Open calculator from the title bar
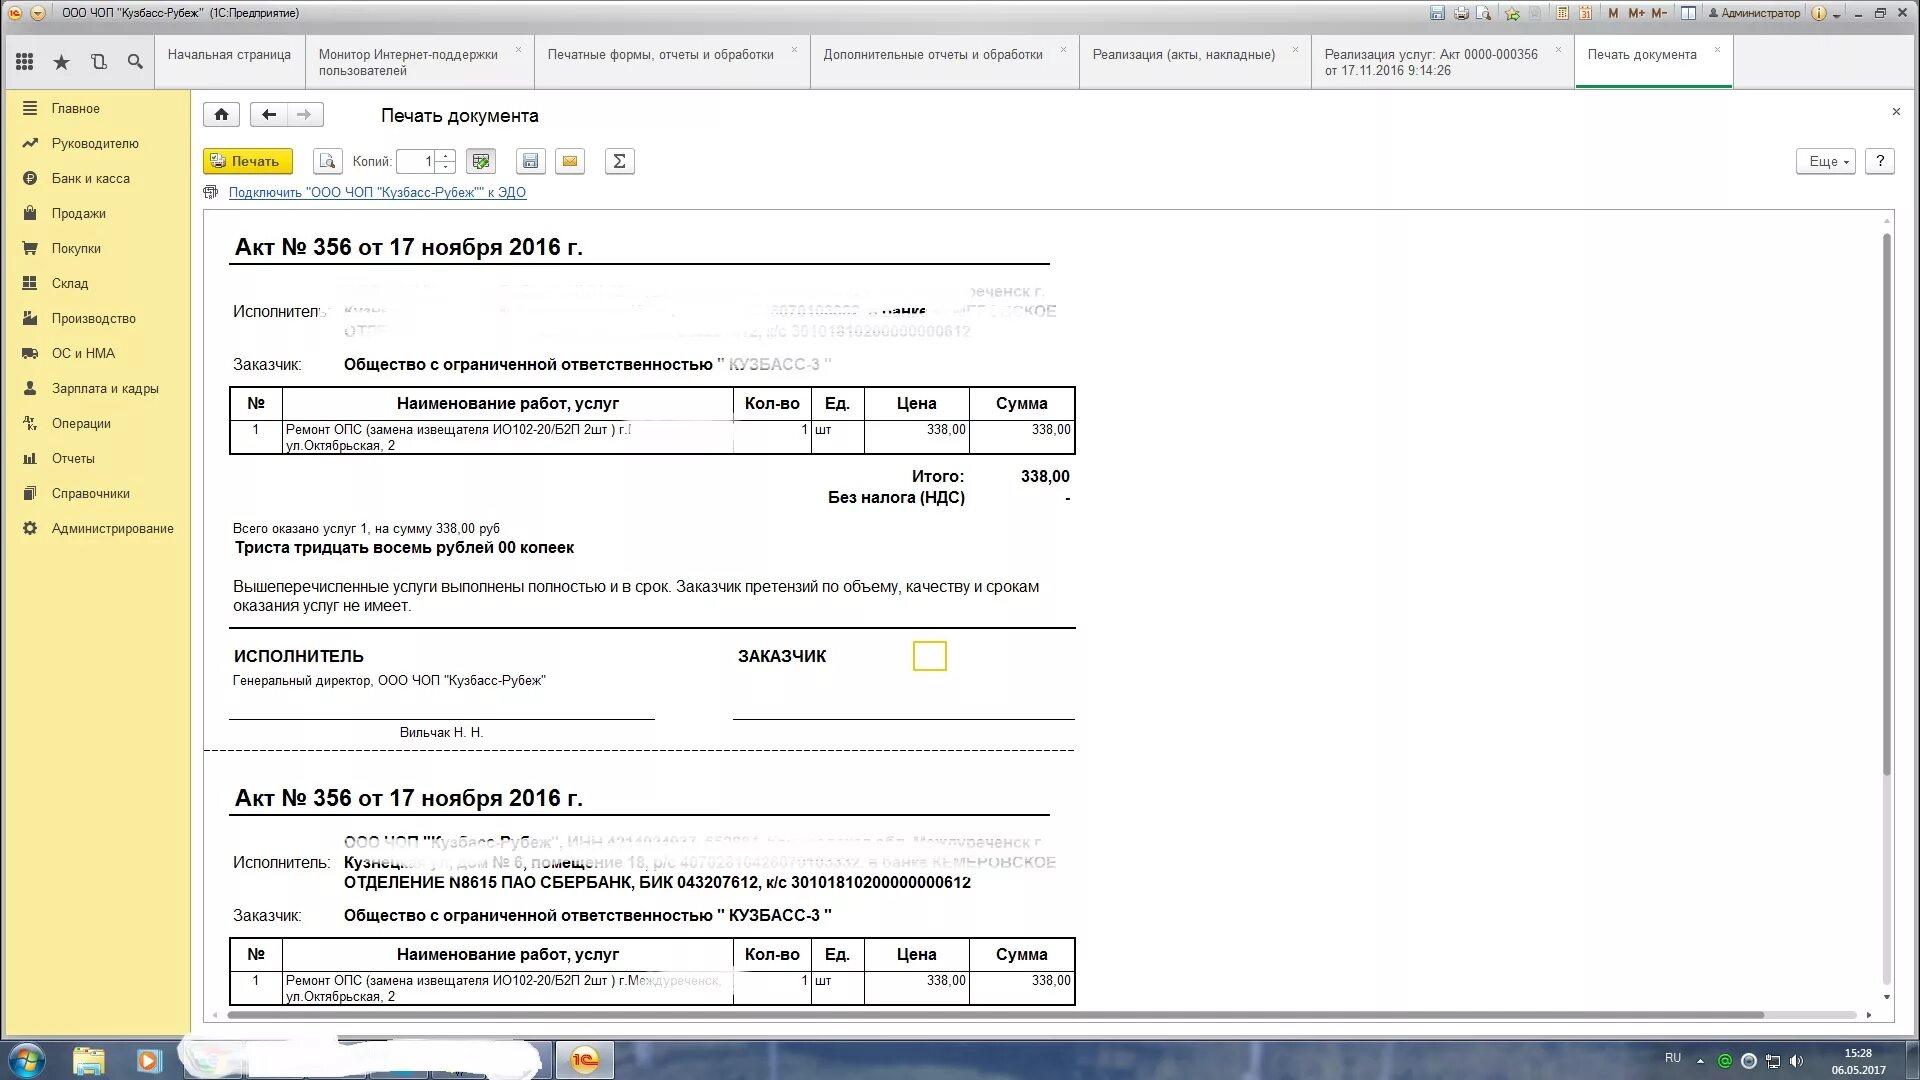 click(x=1562, y=13)
